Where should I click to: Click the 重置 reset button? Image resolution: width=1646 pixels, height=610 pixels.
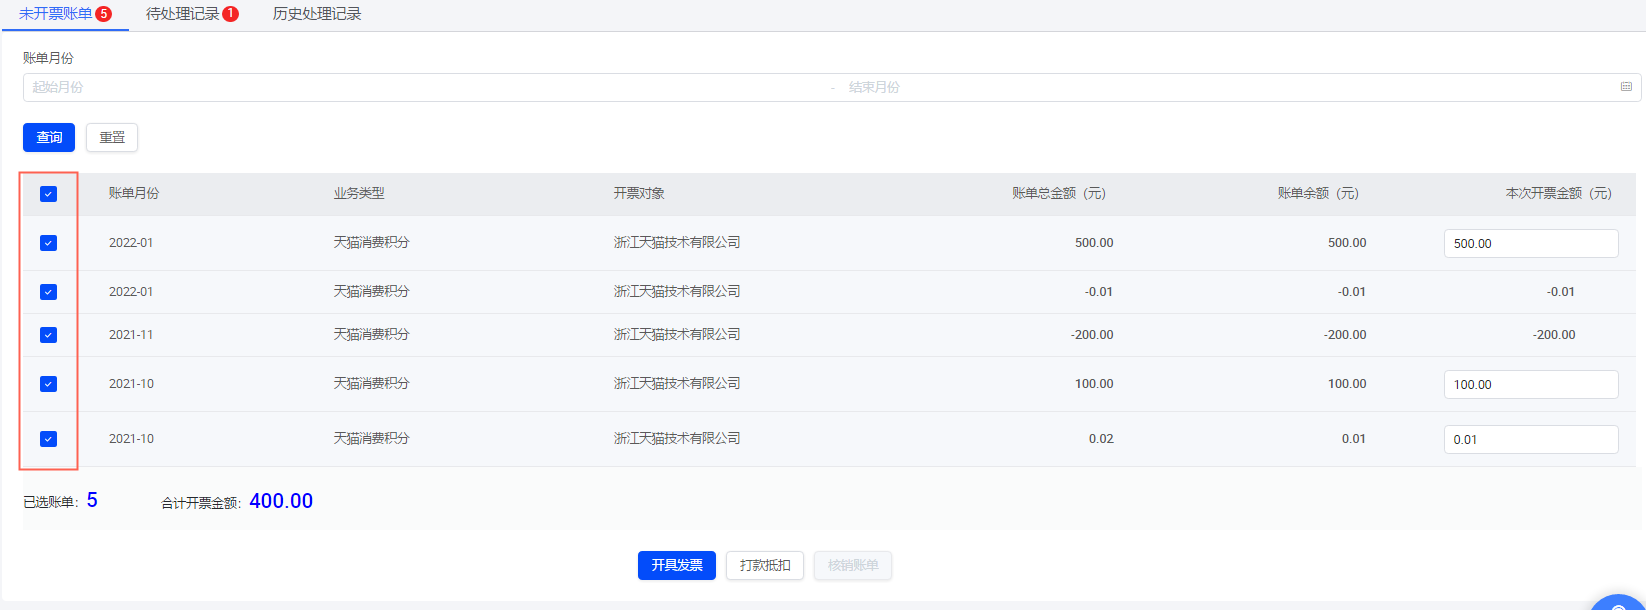click(x=112, y=137)
